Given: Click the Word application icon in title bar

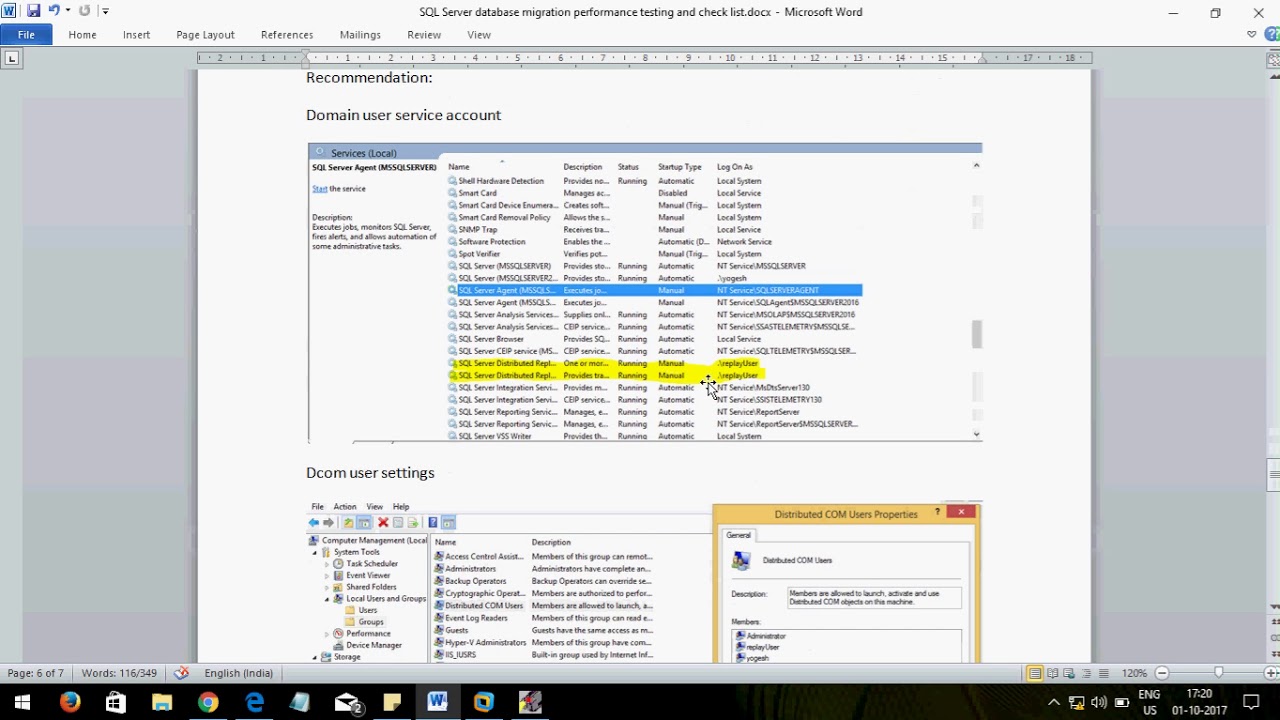Looking at the screenshot, I should (9, 11).
